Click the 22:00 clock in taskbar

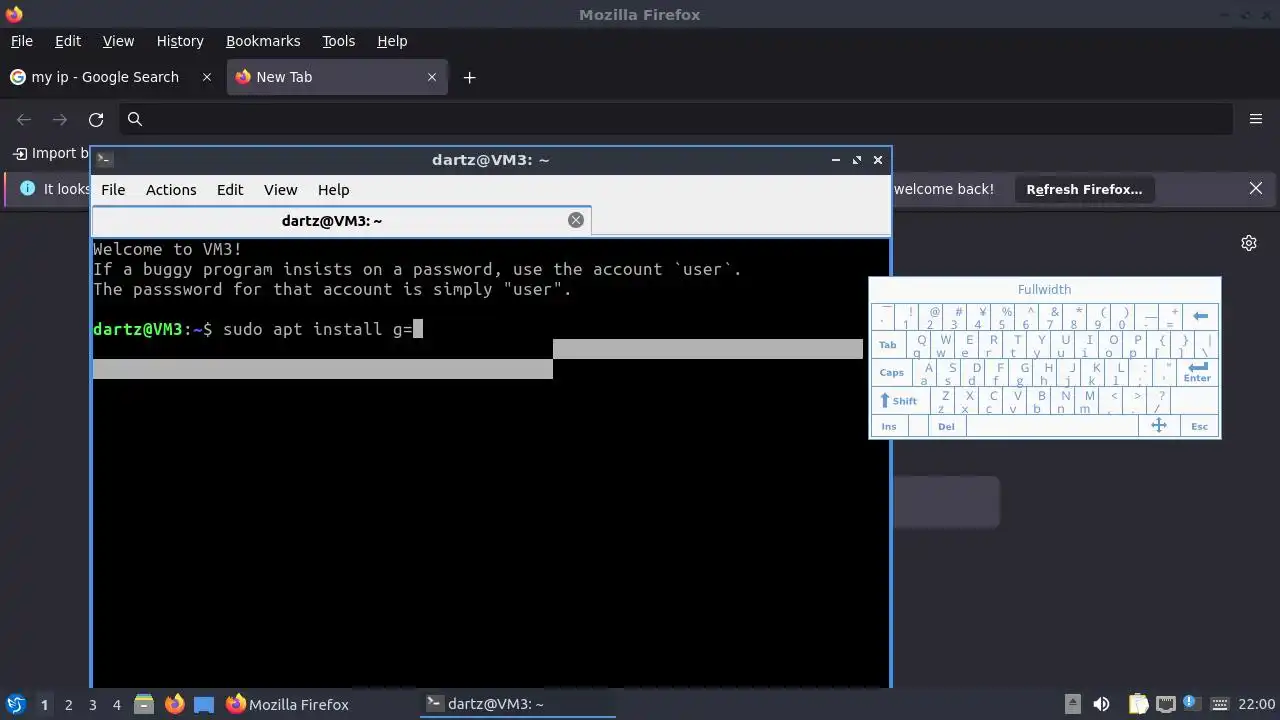click(1257, 704)
